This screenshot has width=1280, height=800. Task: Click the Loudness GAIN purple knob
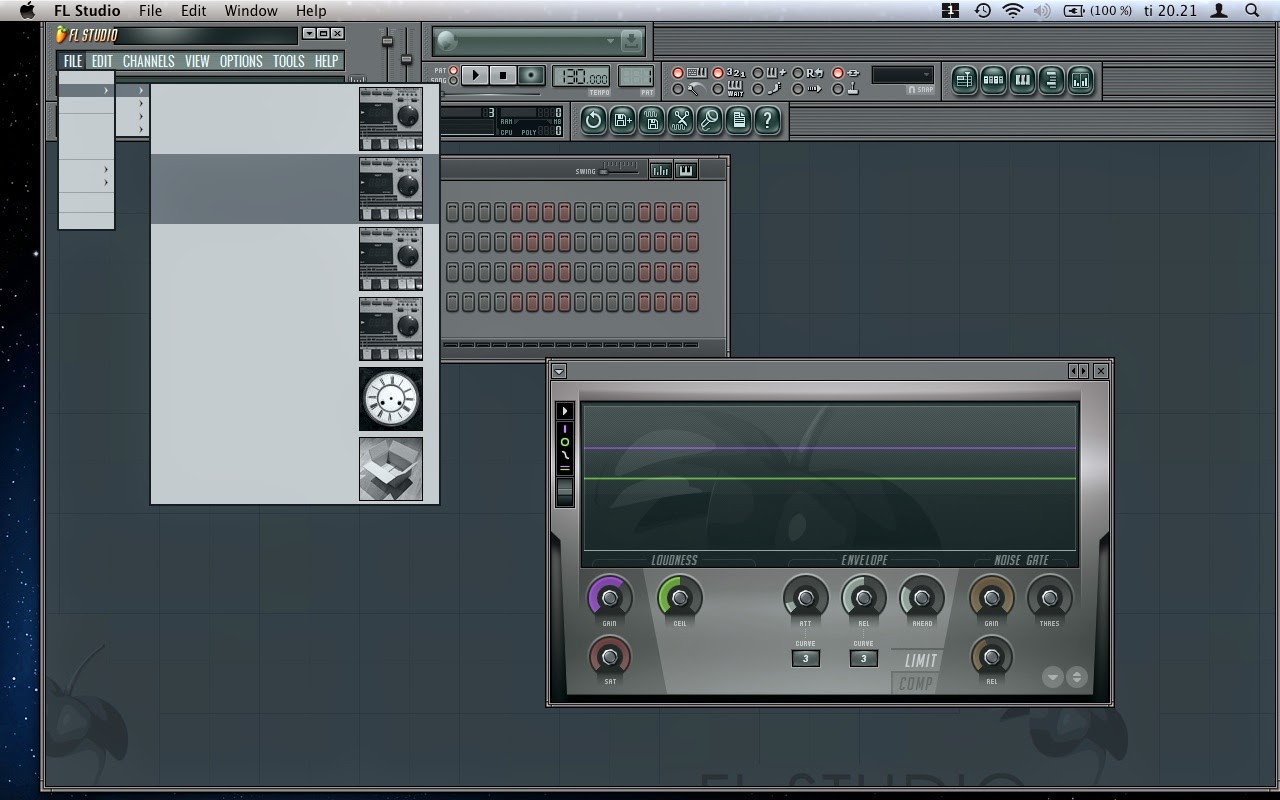tap(609, 598)
